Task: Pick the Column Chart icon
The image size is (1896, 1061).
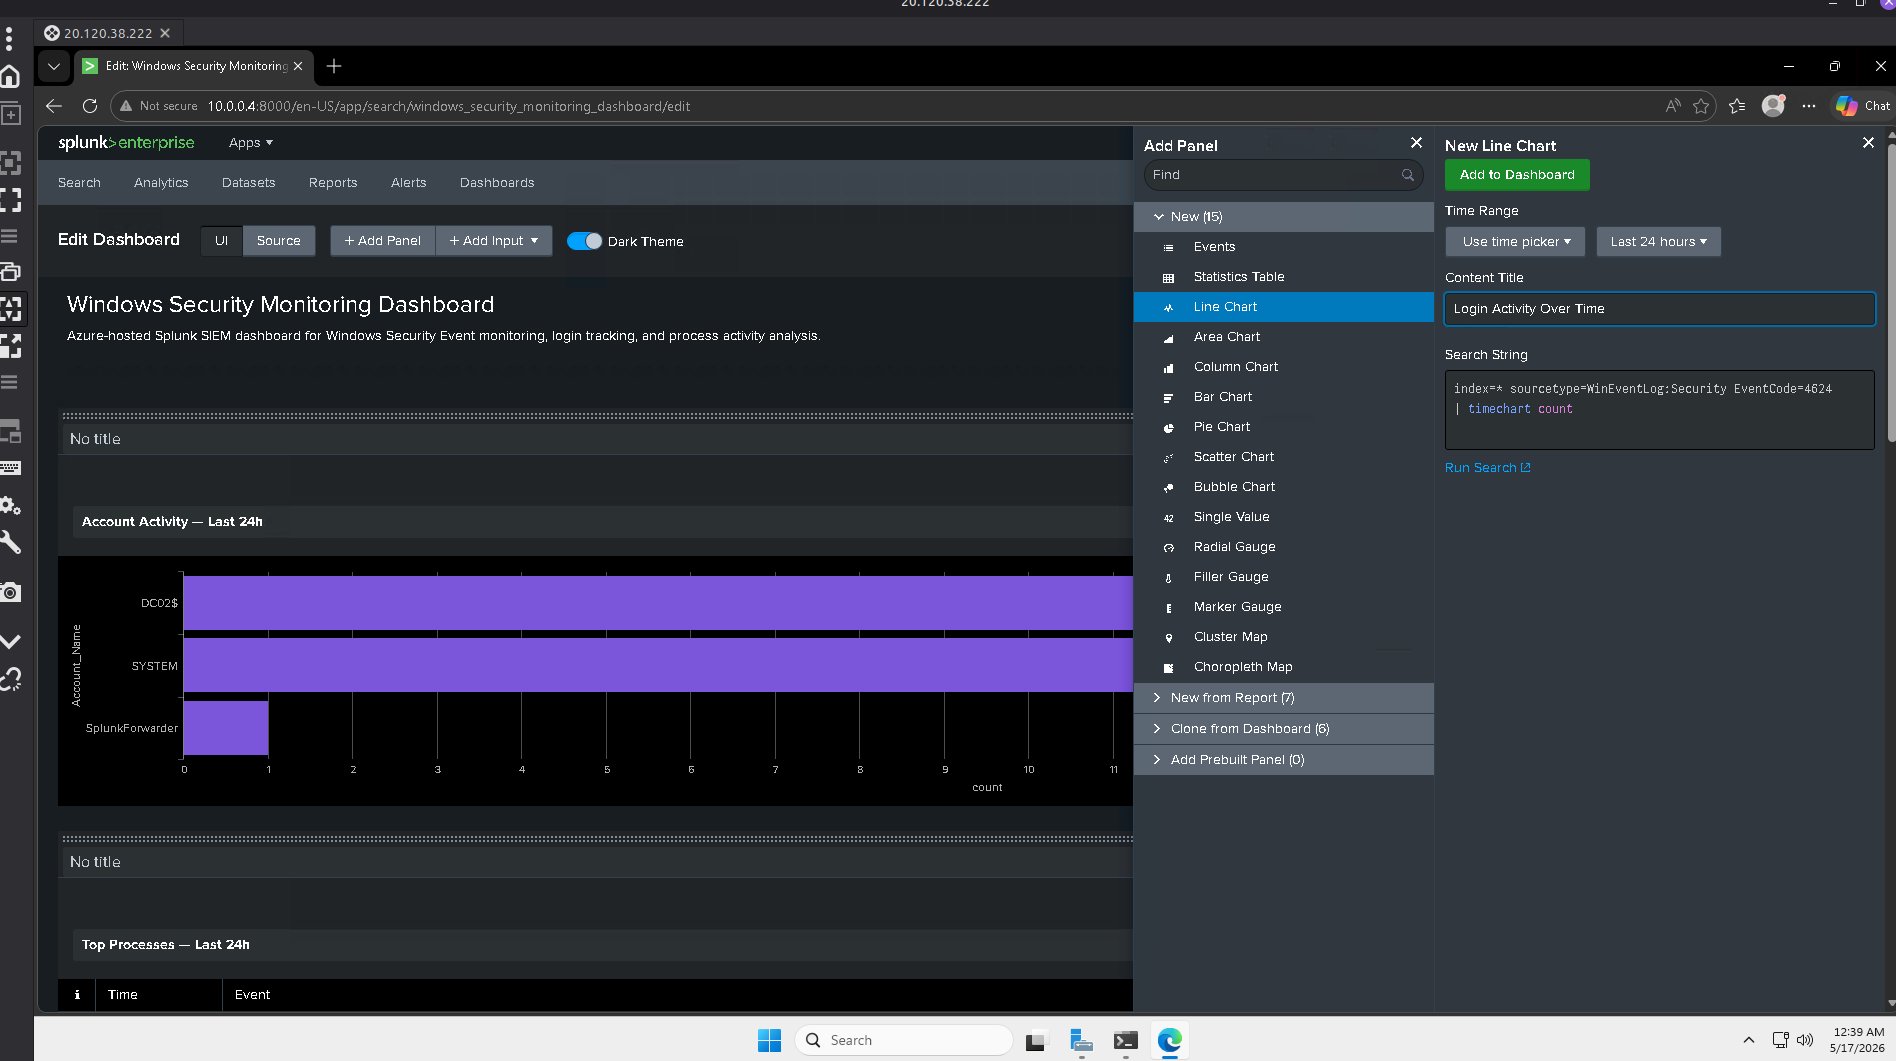Action: pos(1168,368)
